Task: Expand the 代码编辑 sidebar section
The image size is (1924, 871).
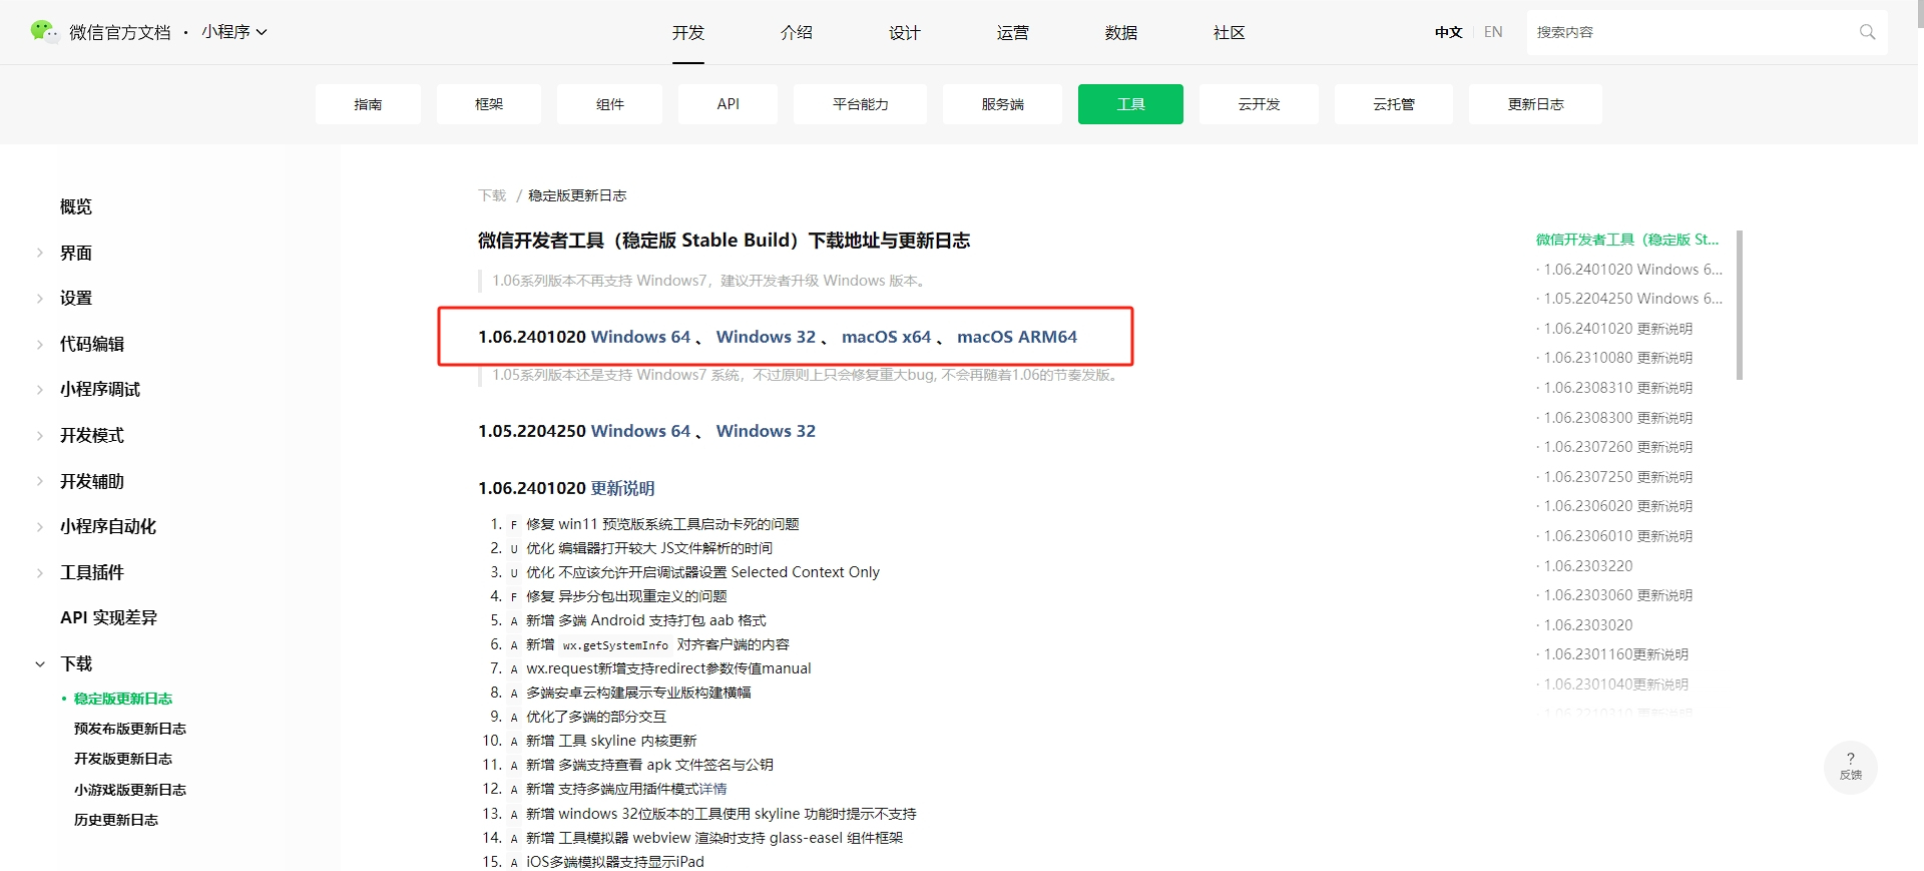Action: [x=40, y=344]
